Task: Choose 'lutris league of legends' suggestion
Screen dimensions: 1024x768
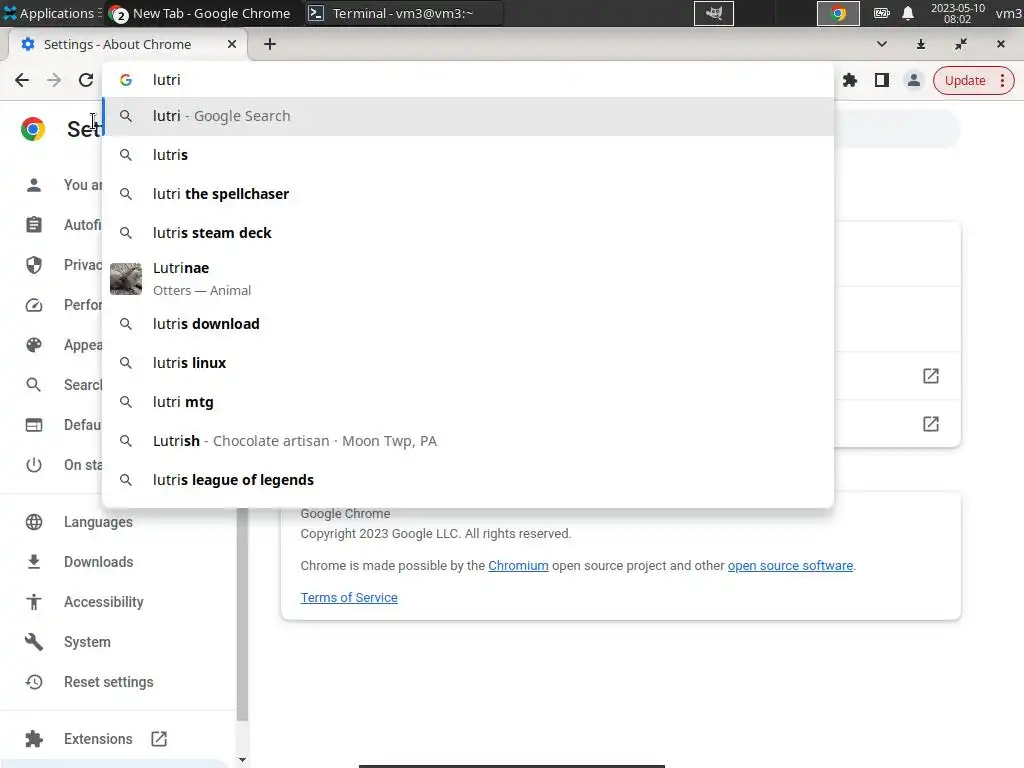Action: click(x=468, y=480)
